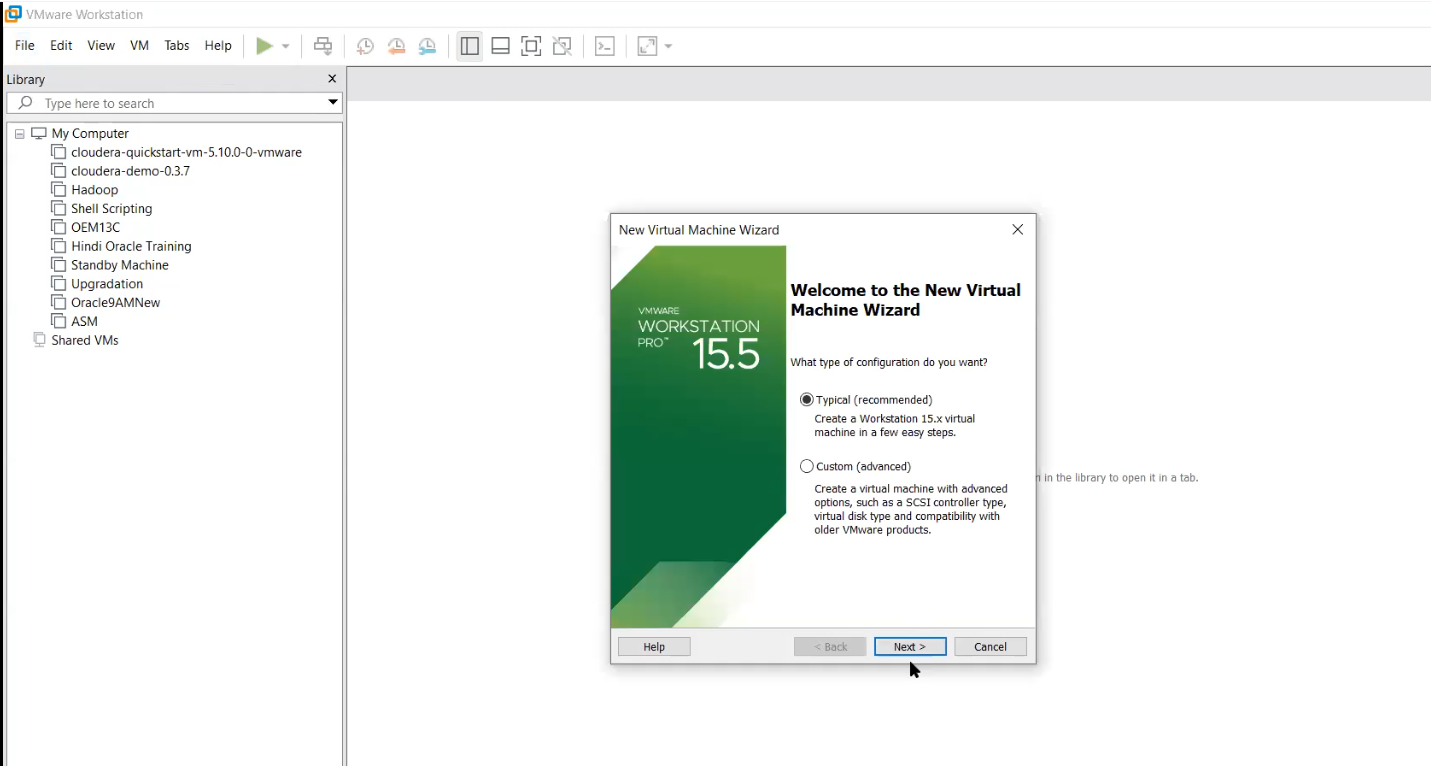Open the Help menu

pyautogui.click(x=218, y=46)
